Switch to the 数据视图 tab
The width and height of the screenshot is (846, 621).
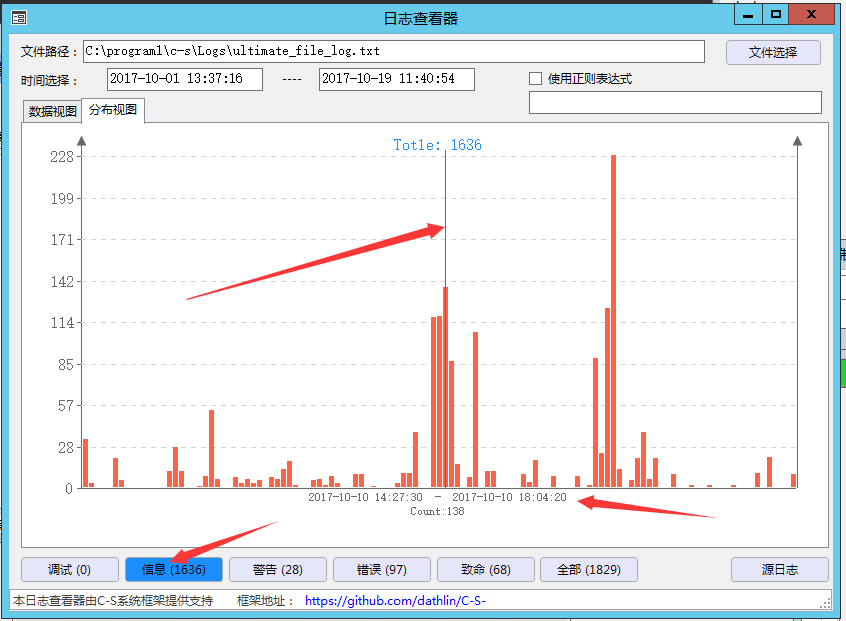pyautogui.click(x=52, y=112)
